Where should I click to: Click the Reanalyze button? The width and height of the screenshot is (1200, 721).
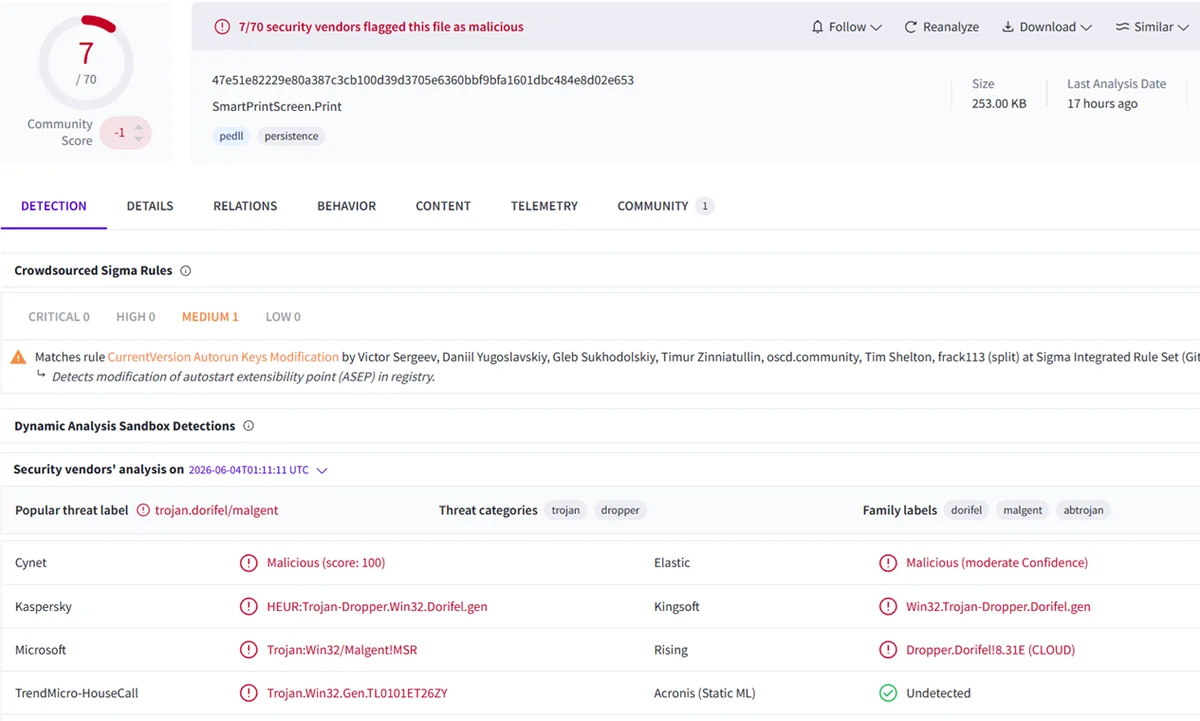coord(941,27)
